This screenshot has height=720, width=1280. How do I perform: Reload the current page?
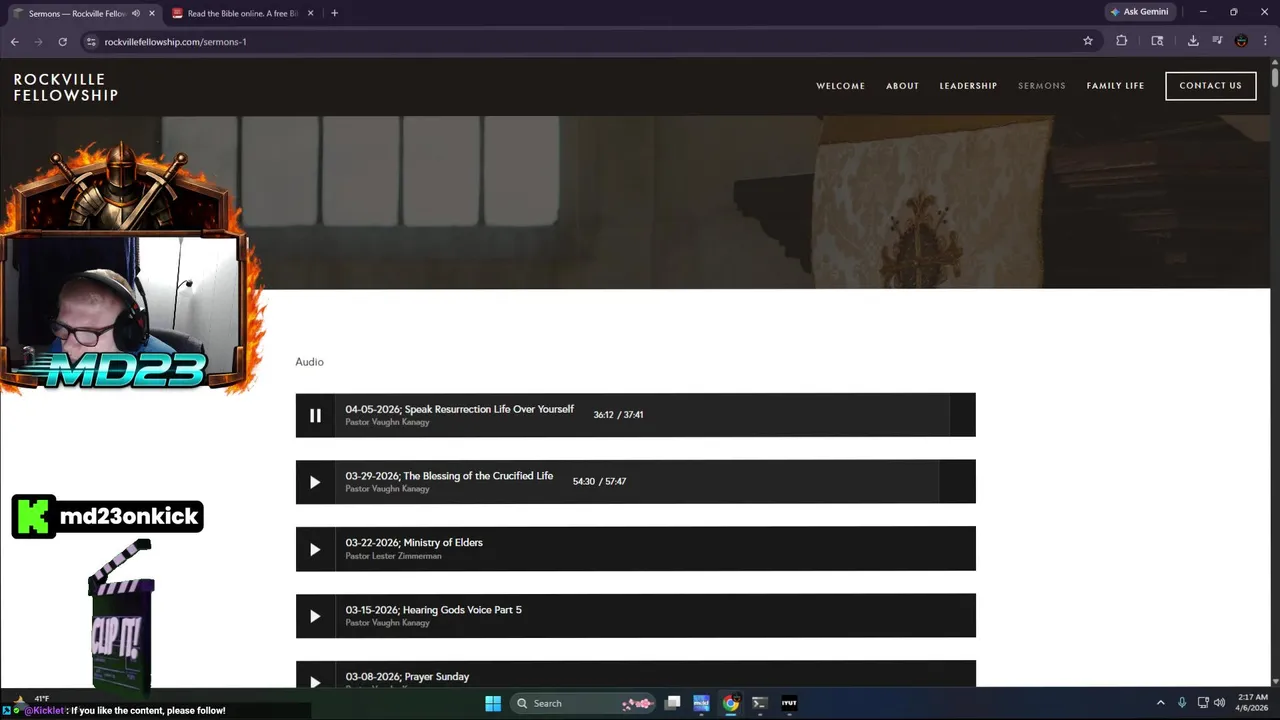point(62,41)
